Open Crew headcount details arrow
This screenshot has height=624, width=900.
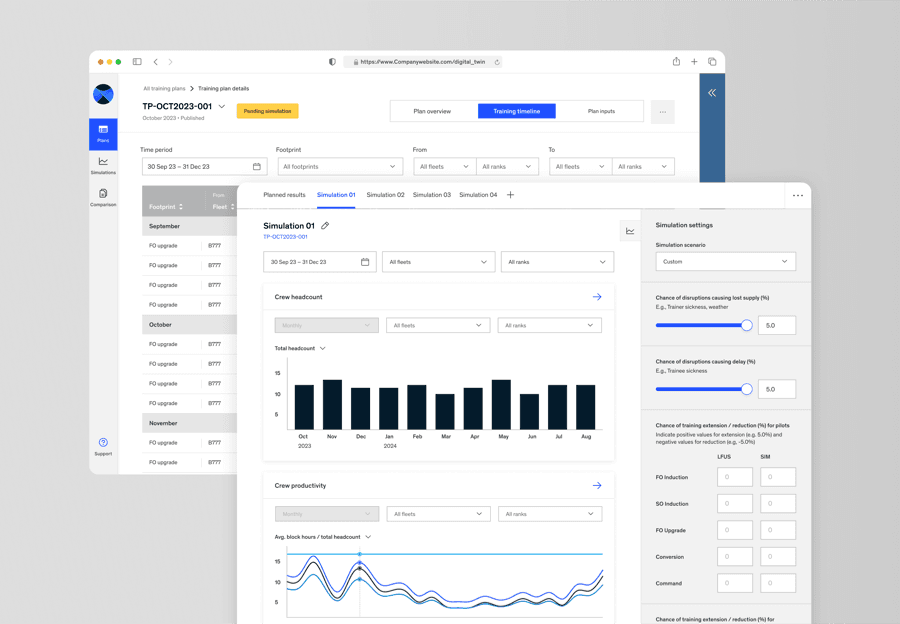[x=597, y=297]
